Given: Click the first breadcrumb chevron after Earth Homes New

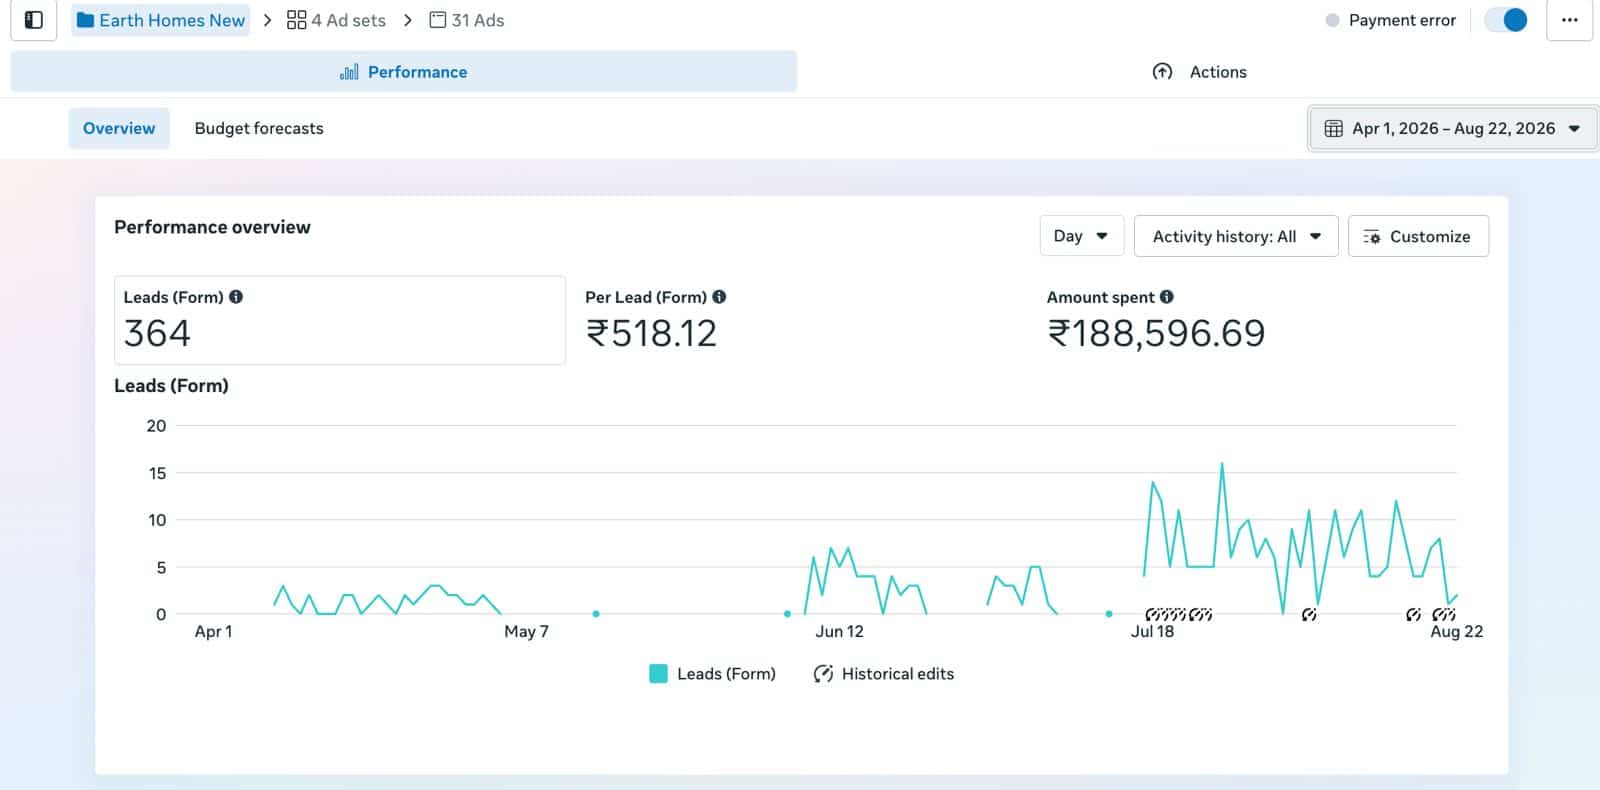Looking at the screenshot, I should 267,20.
